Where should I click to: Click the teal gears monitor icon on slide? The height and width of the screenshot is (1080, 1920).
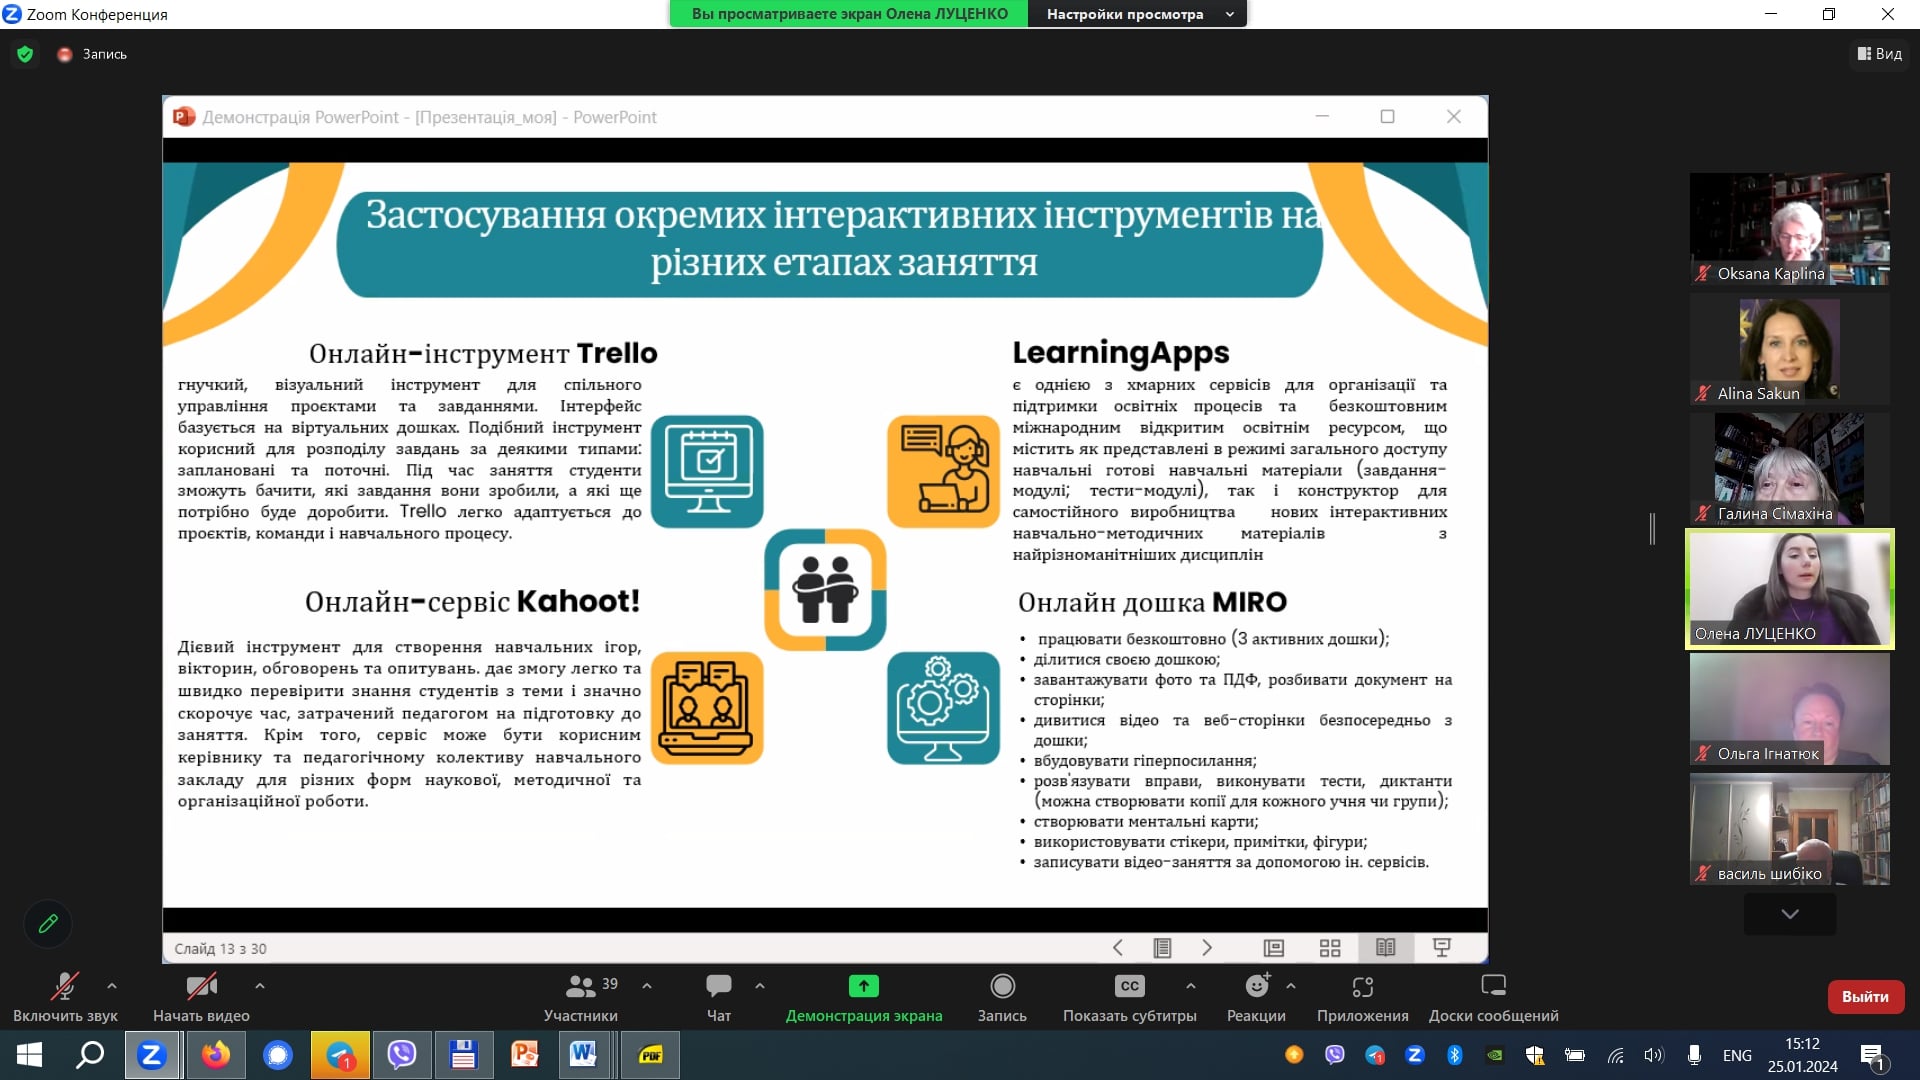943,708
